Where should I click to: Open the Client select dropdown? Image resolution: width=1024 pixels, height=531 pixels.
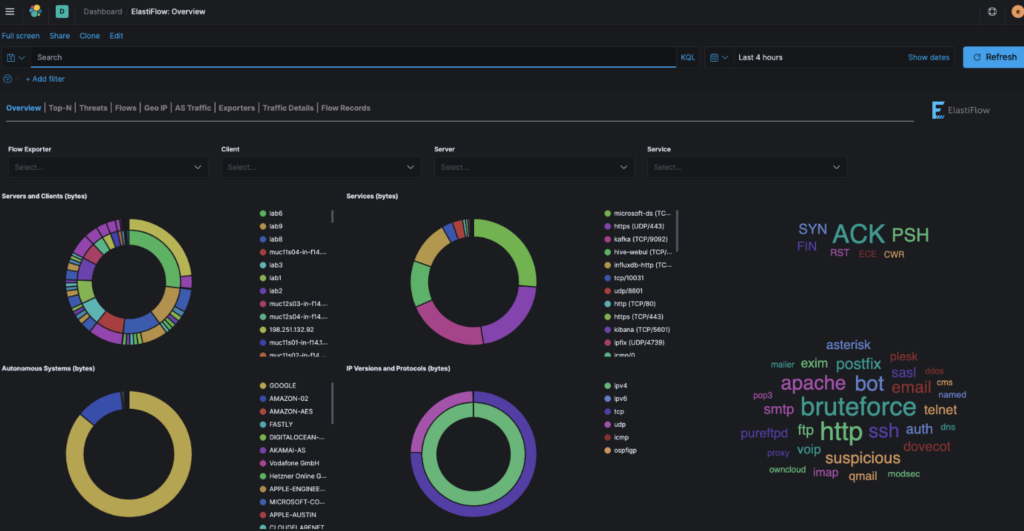click(321, 167)
